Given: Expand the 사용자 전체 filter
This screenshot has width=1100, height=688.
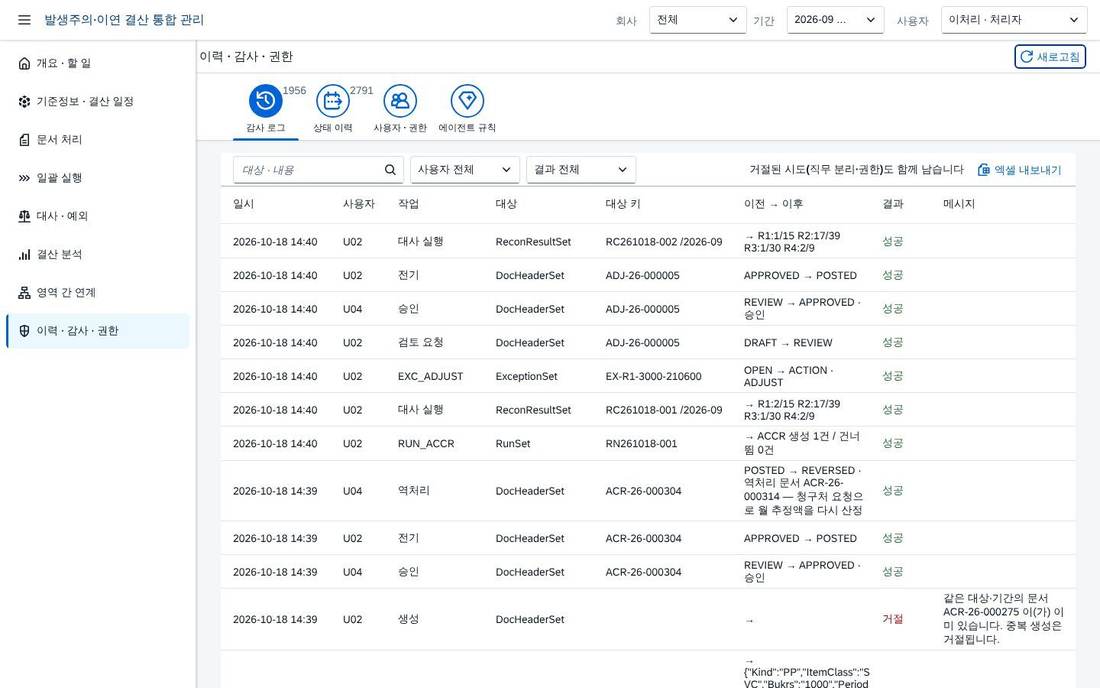Looking at the screenshot, I should pos(464,170).
